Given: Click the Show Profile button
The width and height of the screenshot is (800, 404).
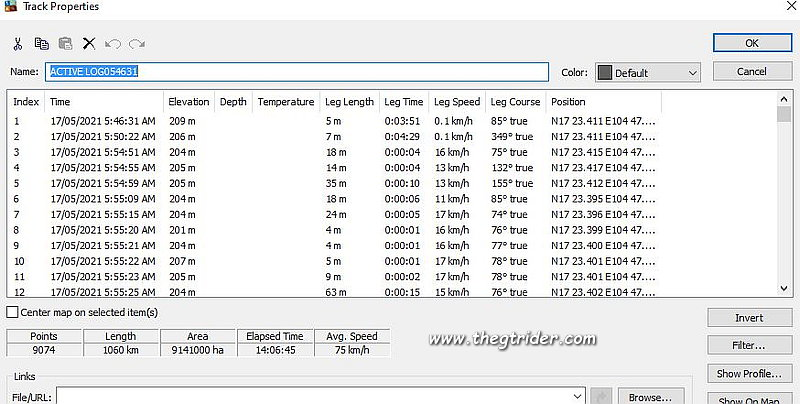Looking at the screenshot, I should coord(749,374).
